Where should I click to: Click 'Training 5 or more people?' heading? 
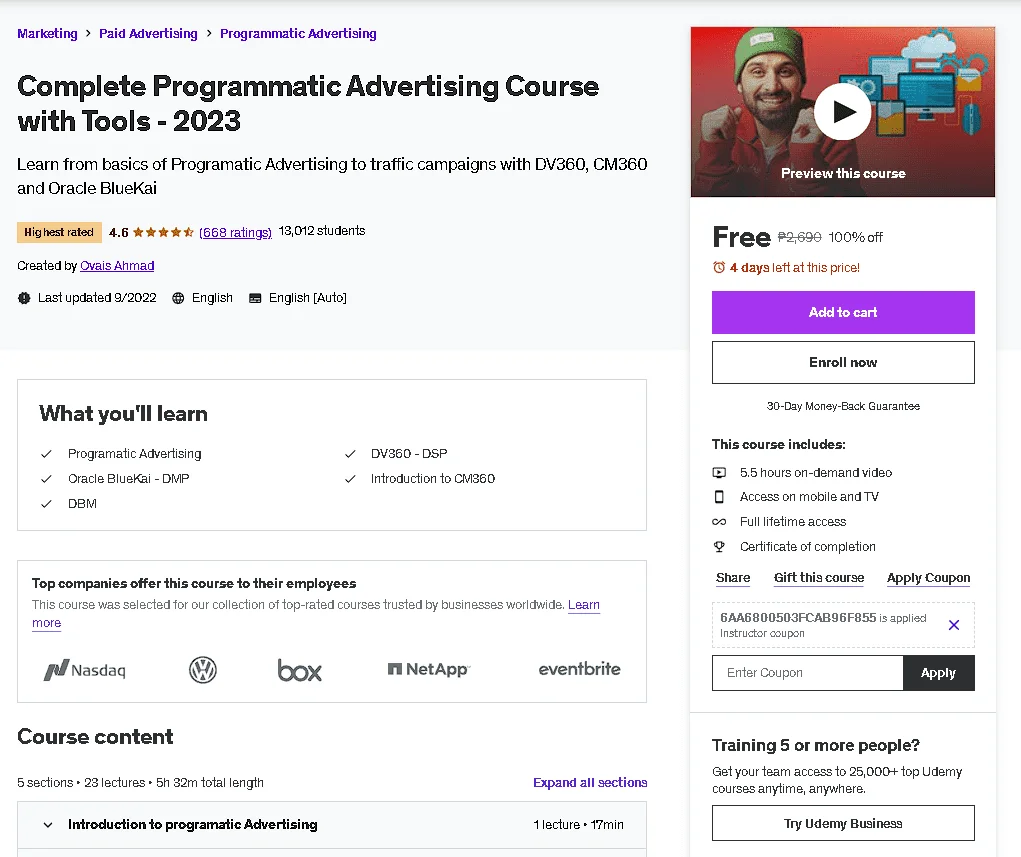(x=816, y=745)
